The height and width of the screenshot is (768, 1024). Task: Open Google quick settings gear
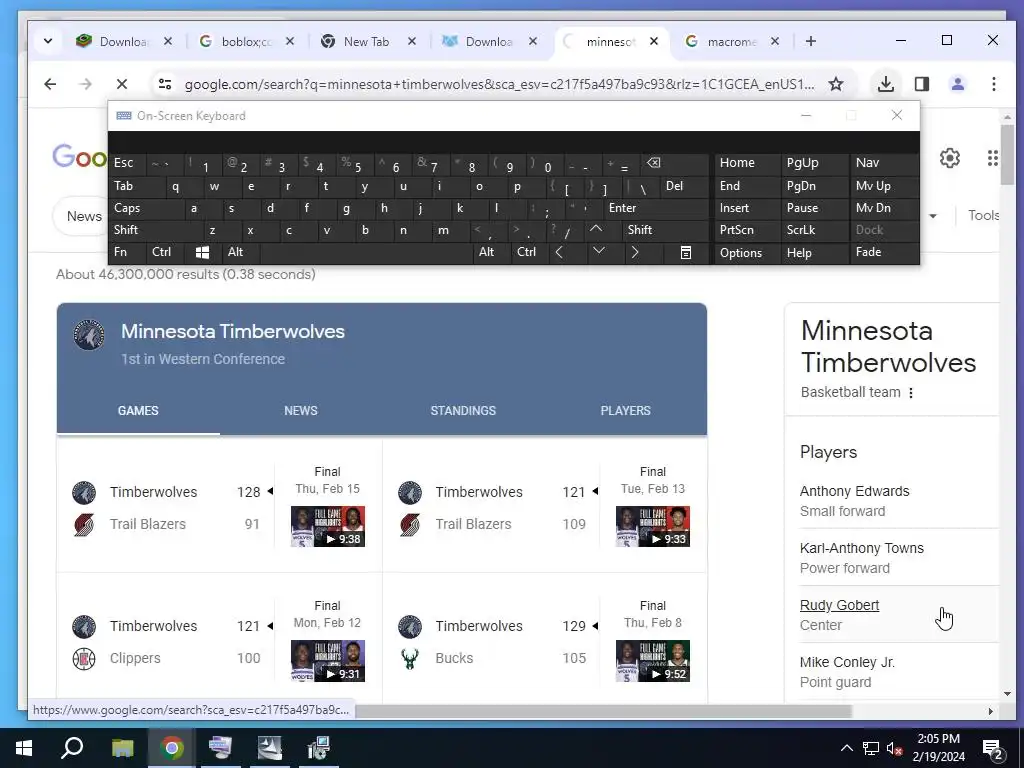coord(950,158)
